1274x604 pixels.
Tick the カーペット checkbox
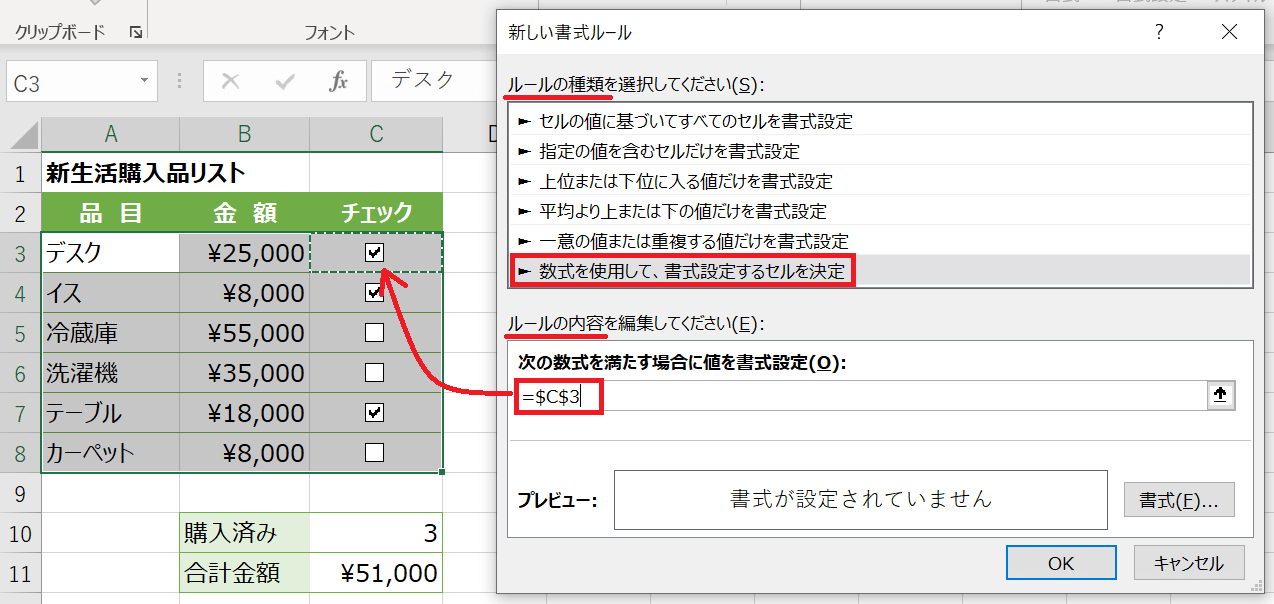(375, 452)
